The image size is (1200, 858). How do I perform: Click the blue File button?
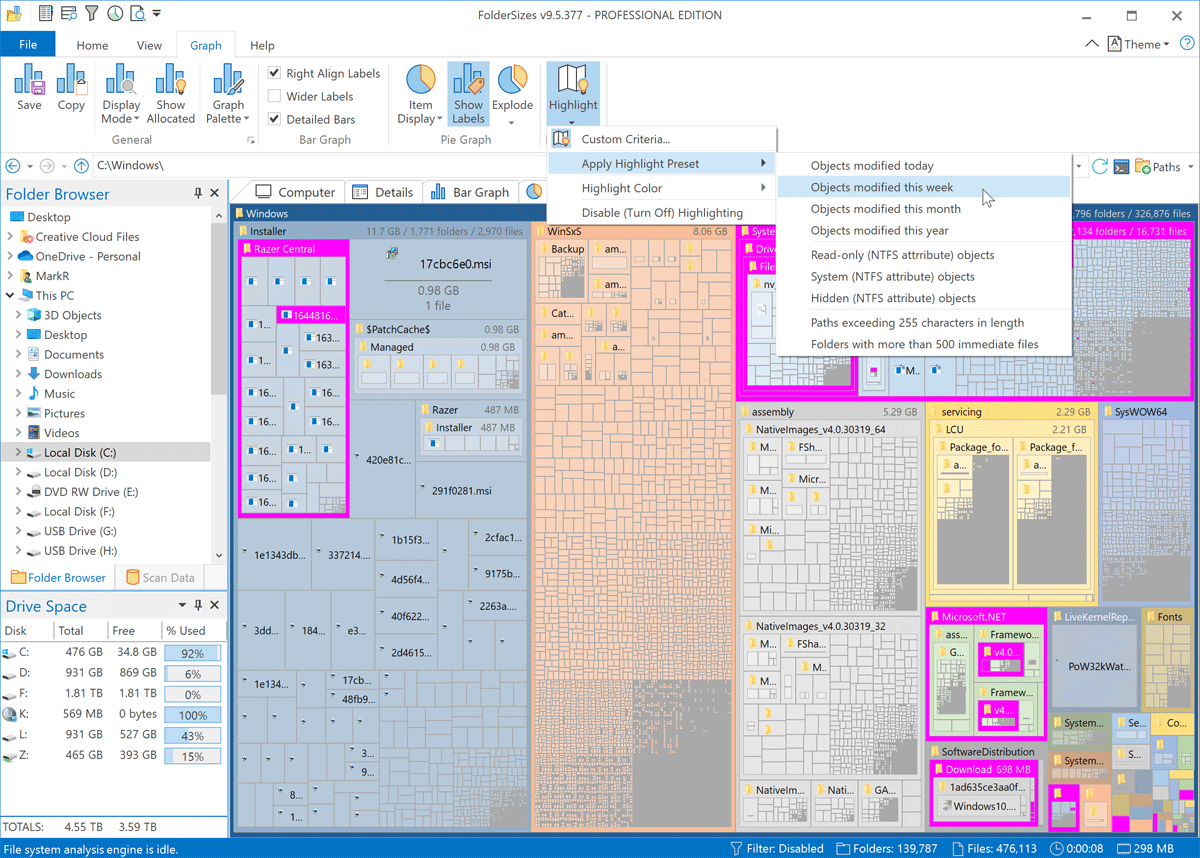(28, 45)
